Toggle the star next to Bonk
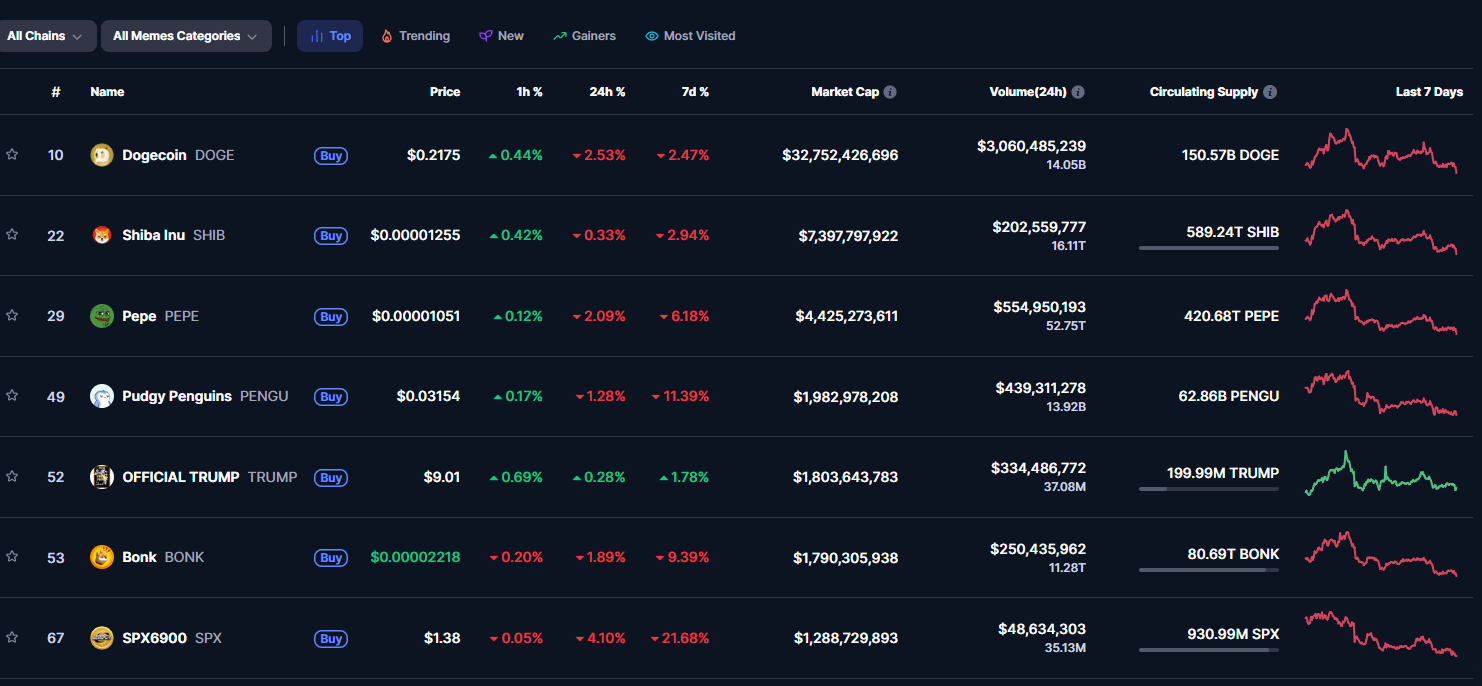 pyautogui.click(x=12, y=557)
